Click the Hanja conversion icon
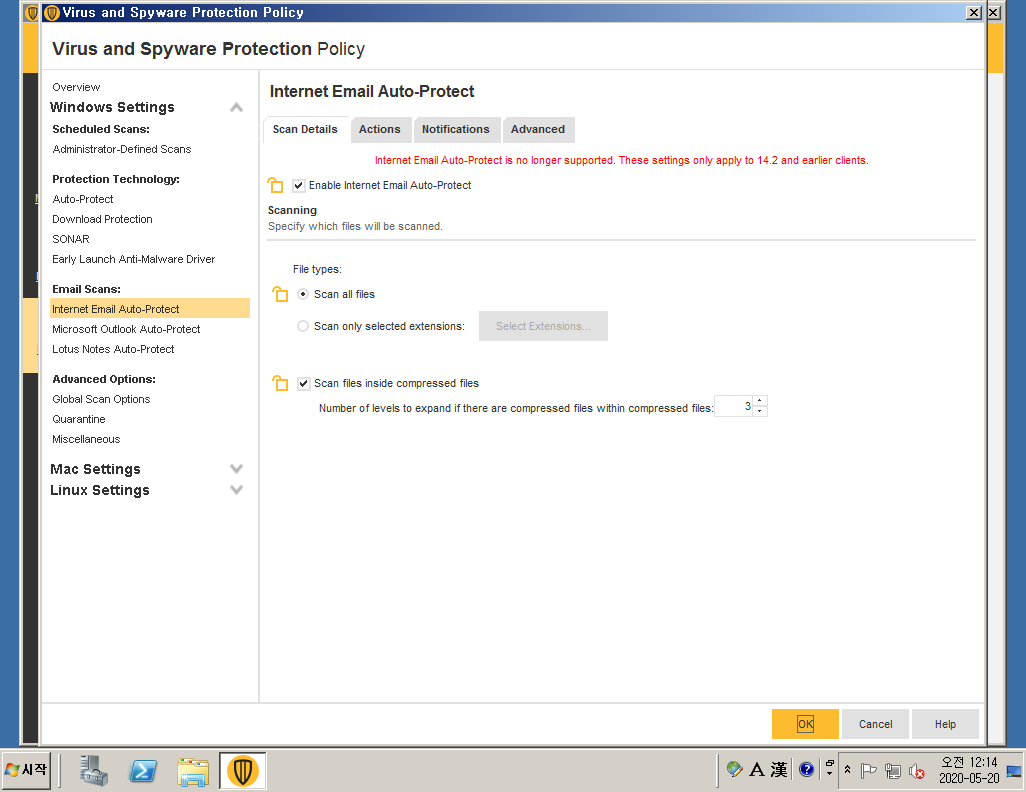Screen dimensions: 1026x792 tap(779, 769)
